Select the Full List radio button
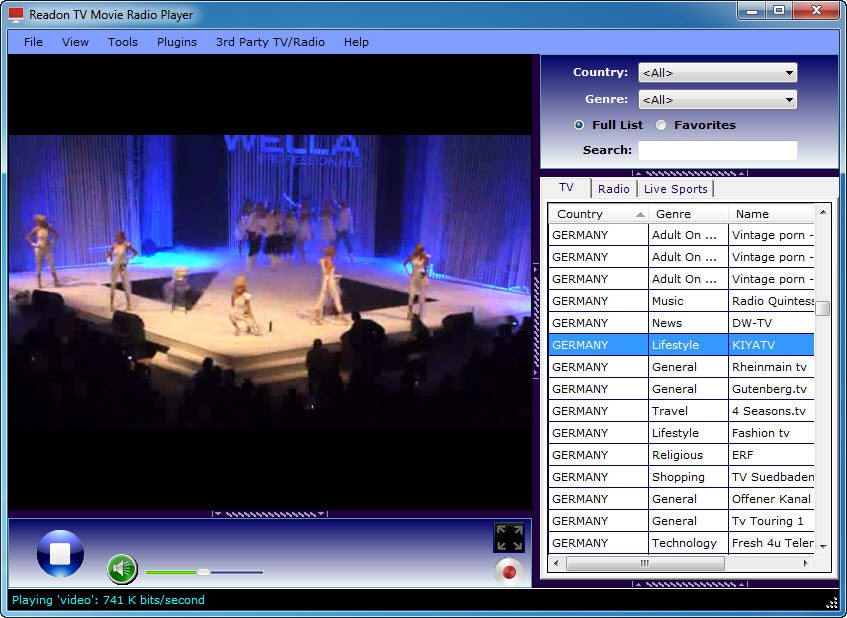 click(x=579, y=125)
